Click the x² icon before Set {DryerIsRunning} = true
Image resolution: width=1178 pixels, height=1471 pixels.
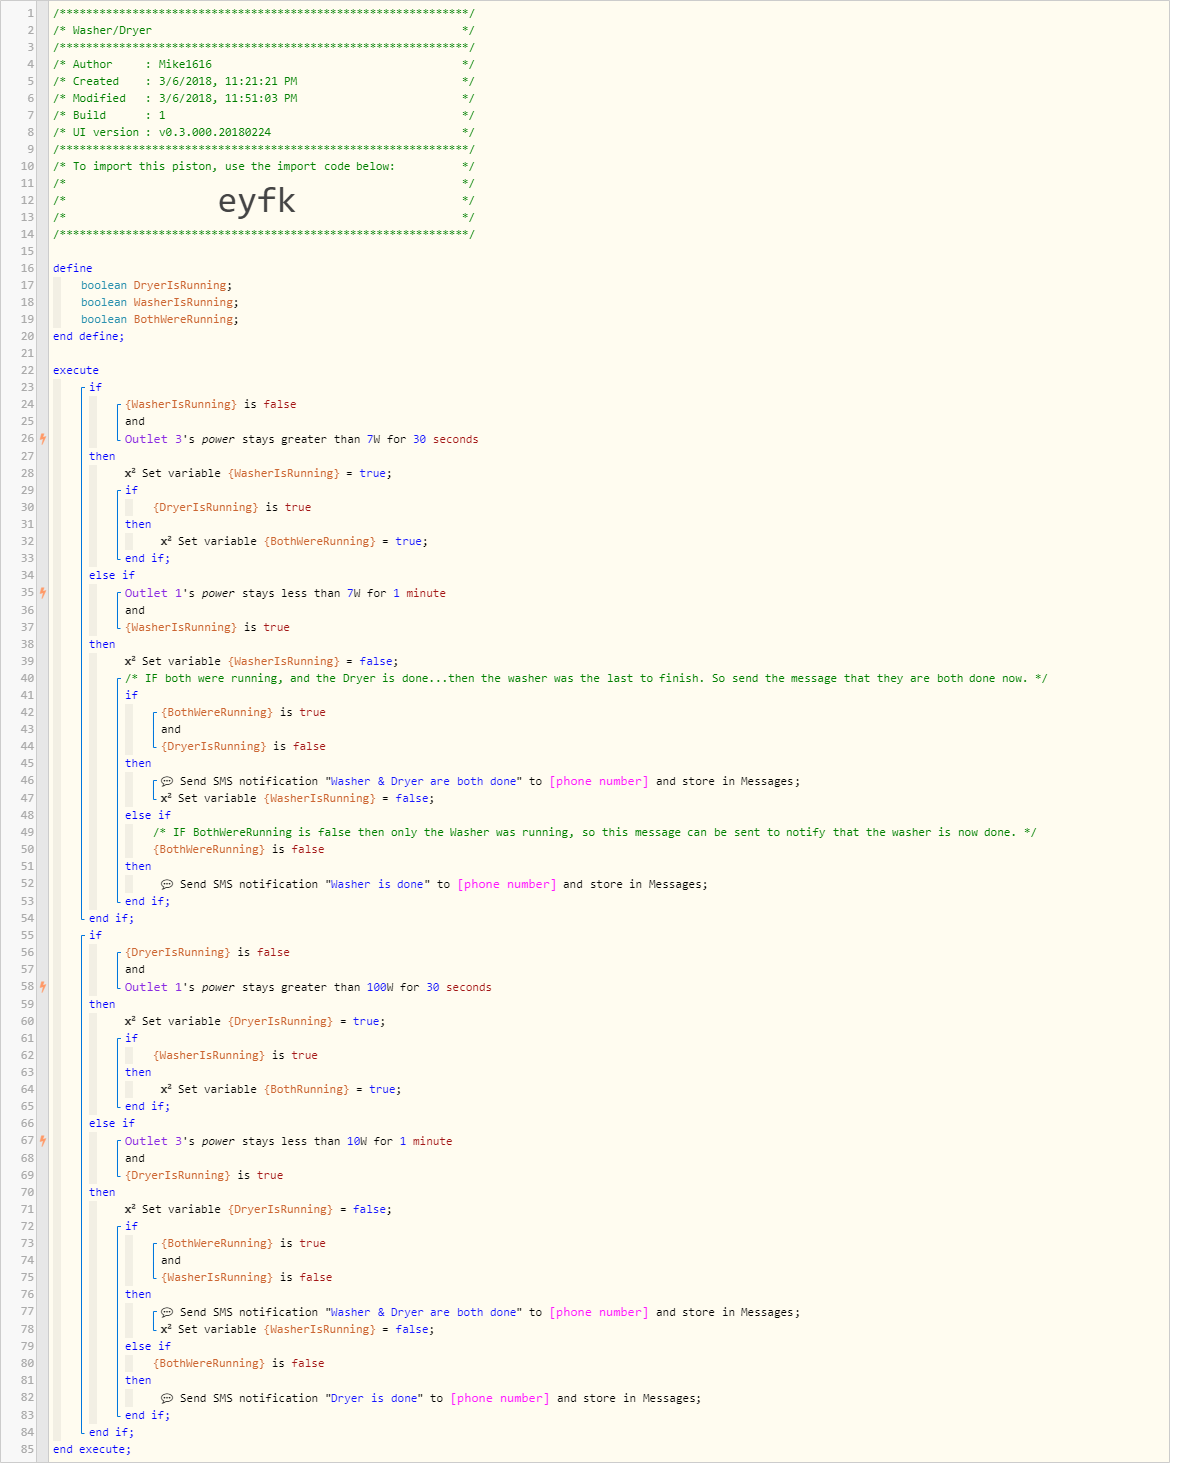[x=130, y=1021]
